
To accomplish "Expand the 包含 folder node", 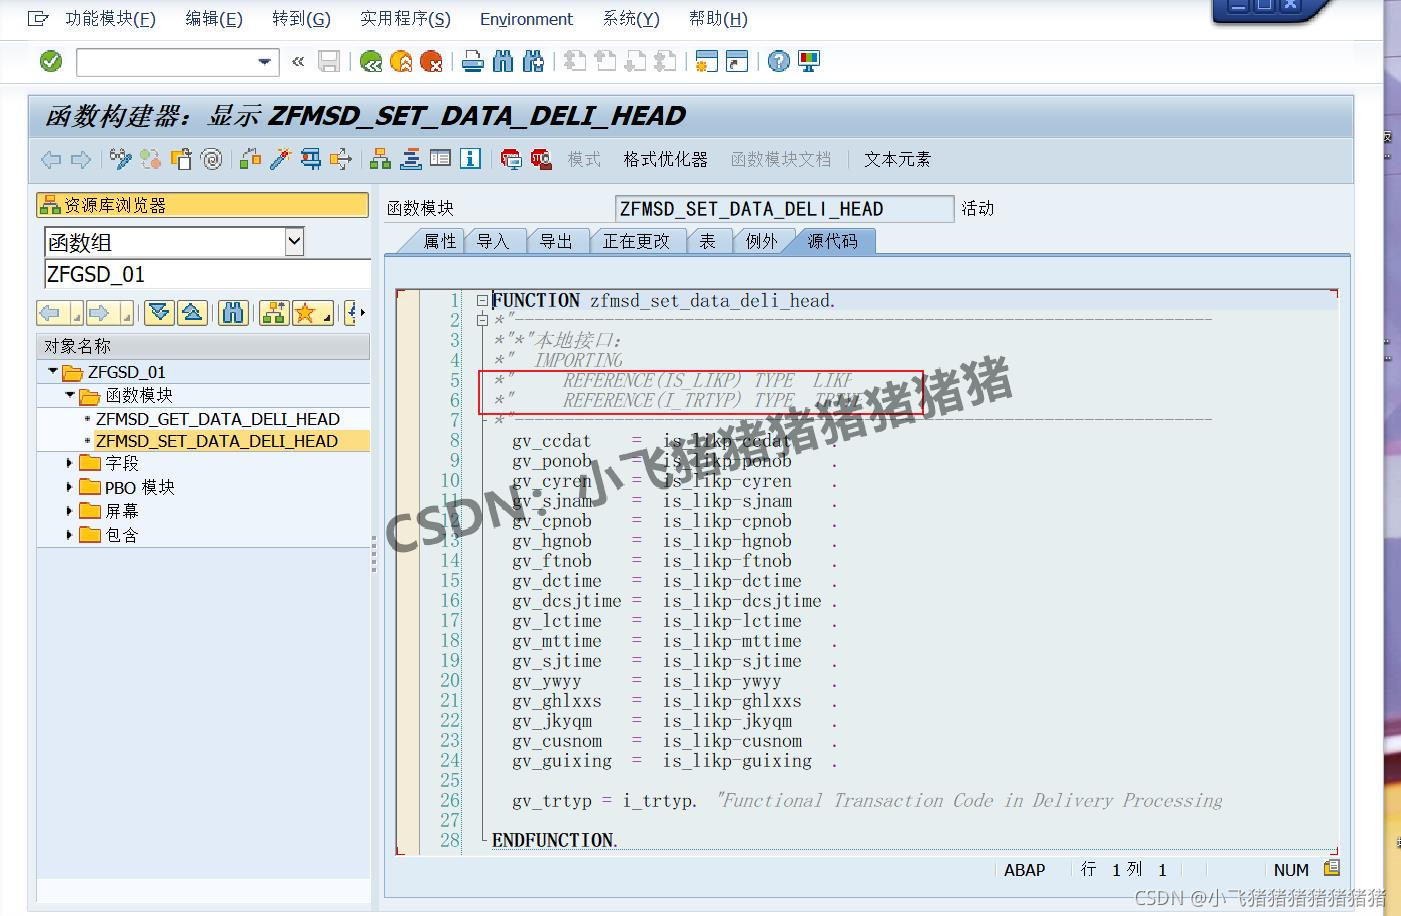I will (x=69, y=535).
